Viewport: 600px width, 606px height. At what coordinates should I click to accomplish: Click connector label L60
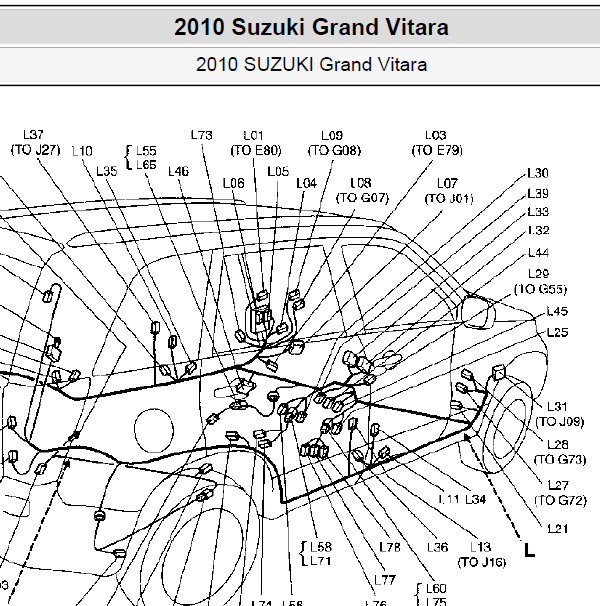(436, 589)
